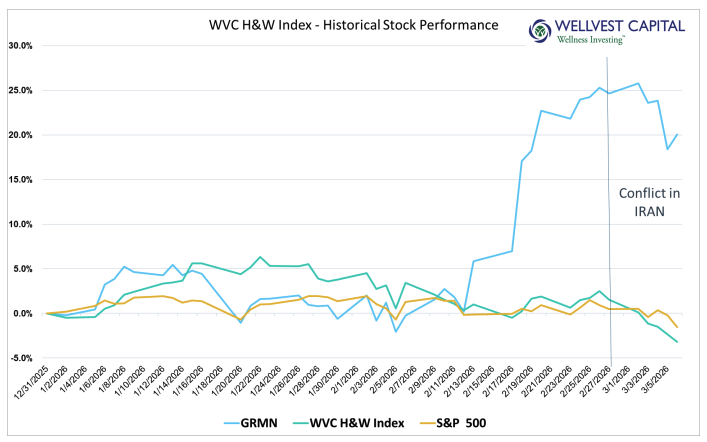Click the GRMN legend line marker
The height and width of the screenshot is (442, 707).
coord(240,422)
